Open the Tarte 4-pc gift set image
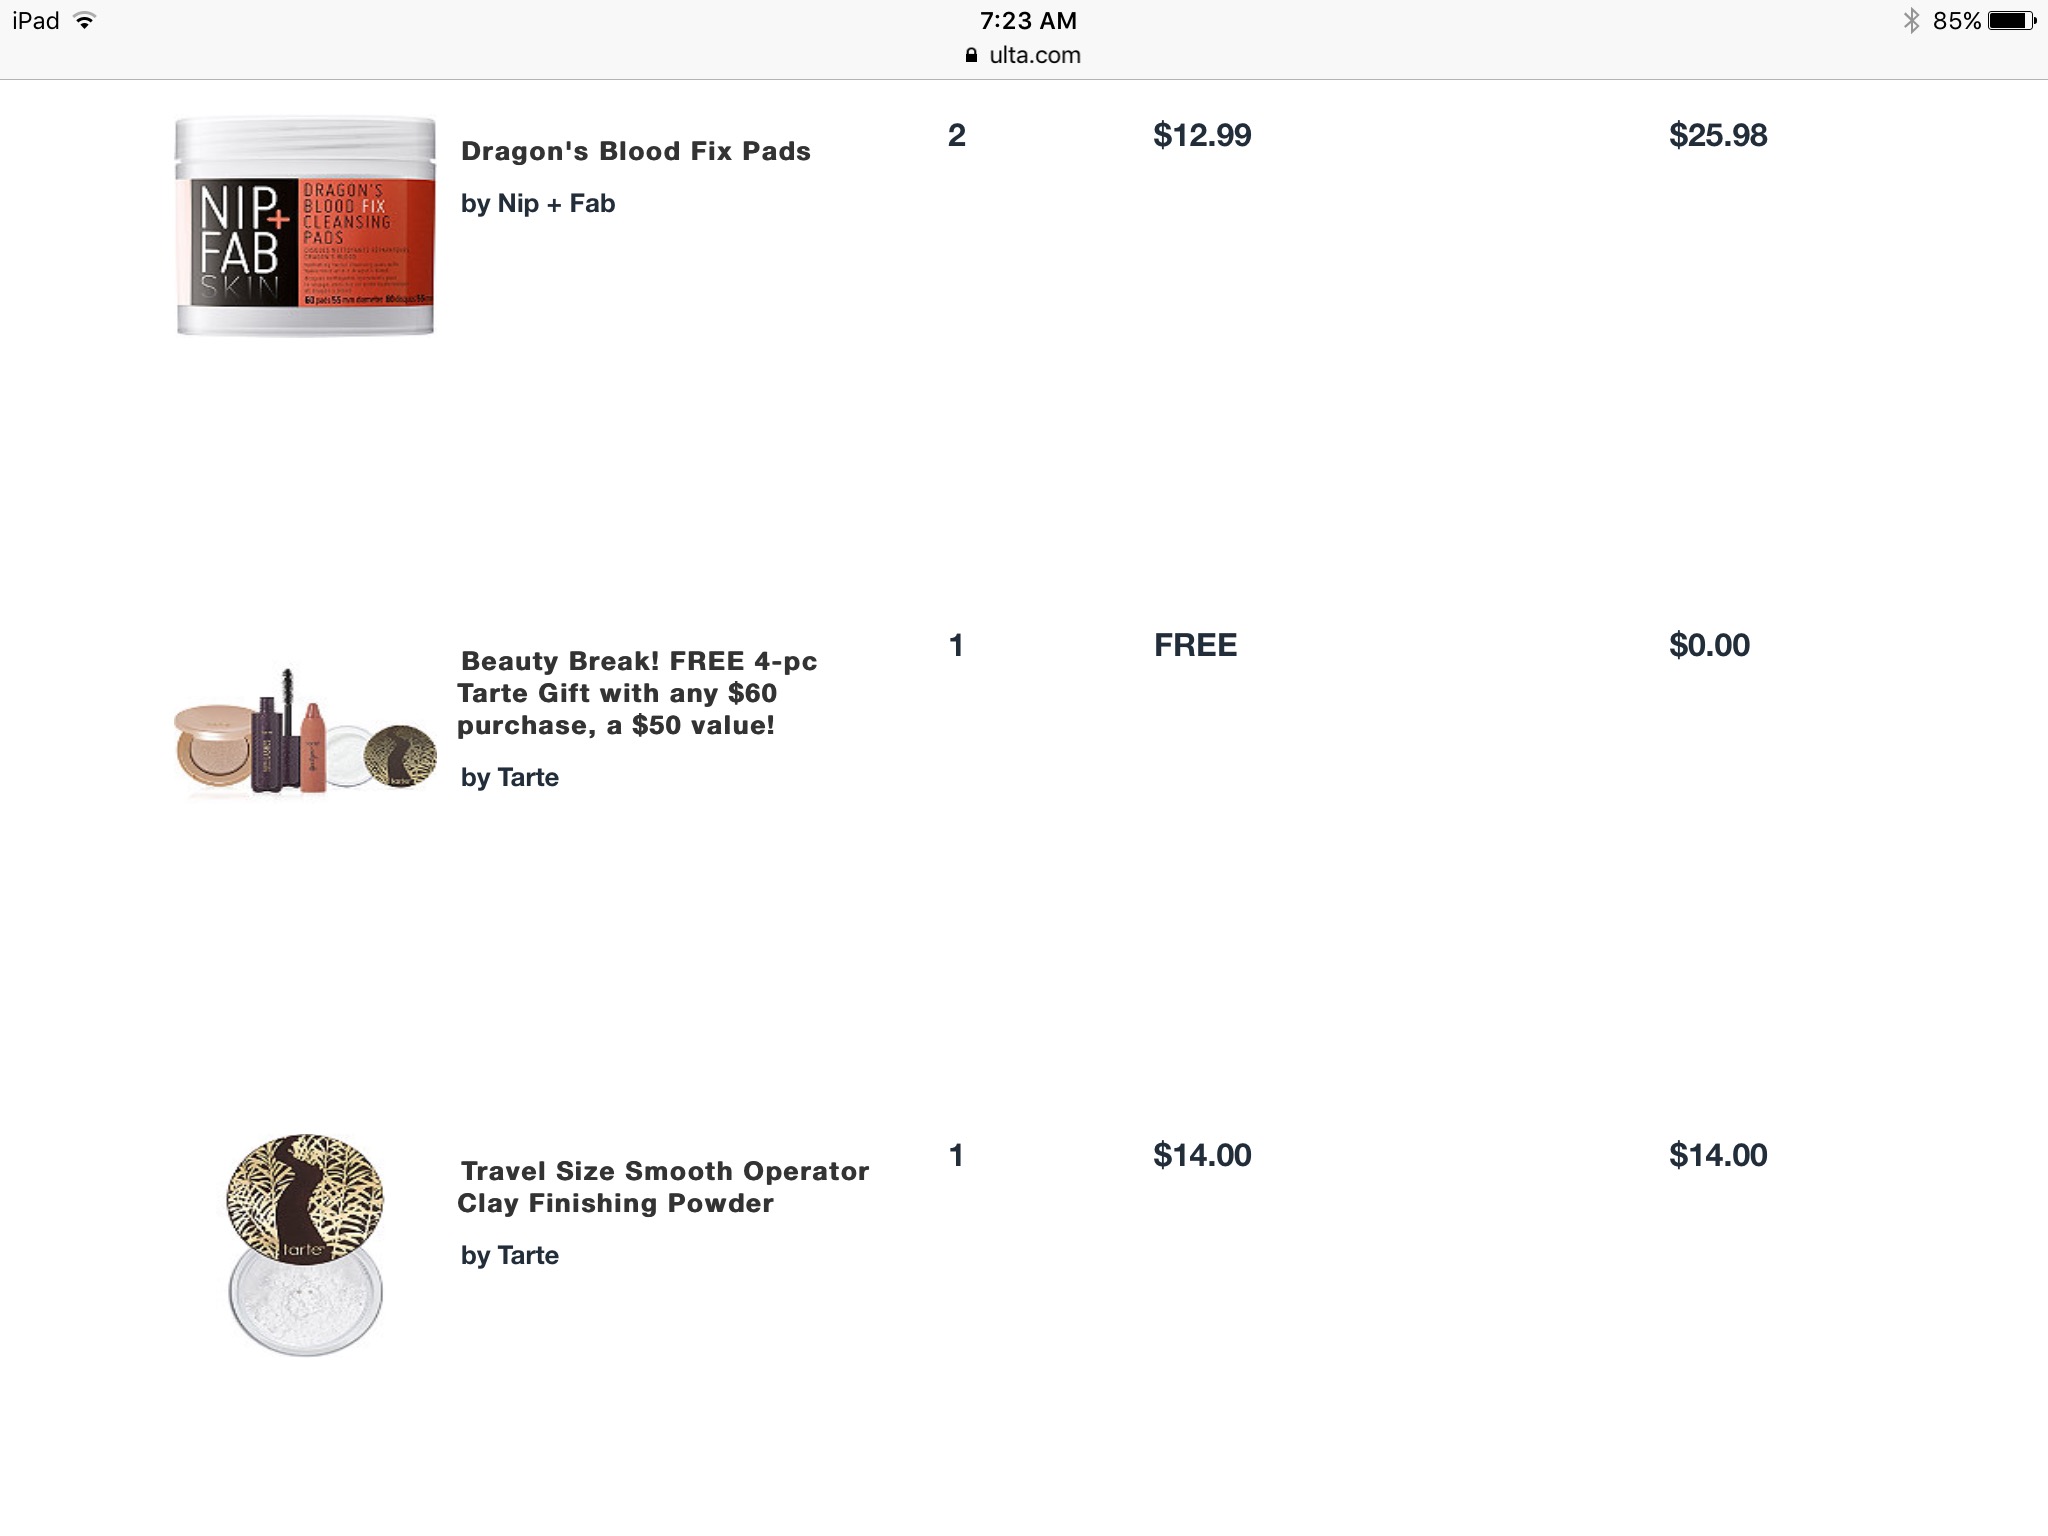The width and height of the screenshot is (2048, 1536). [305, 732]
